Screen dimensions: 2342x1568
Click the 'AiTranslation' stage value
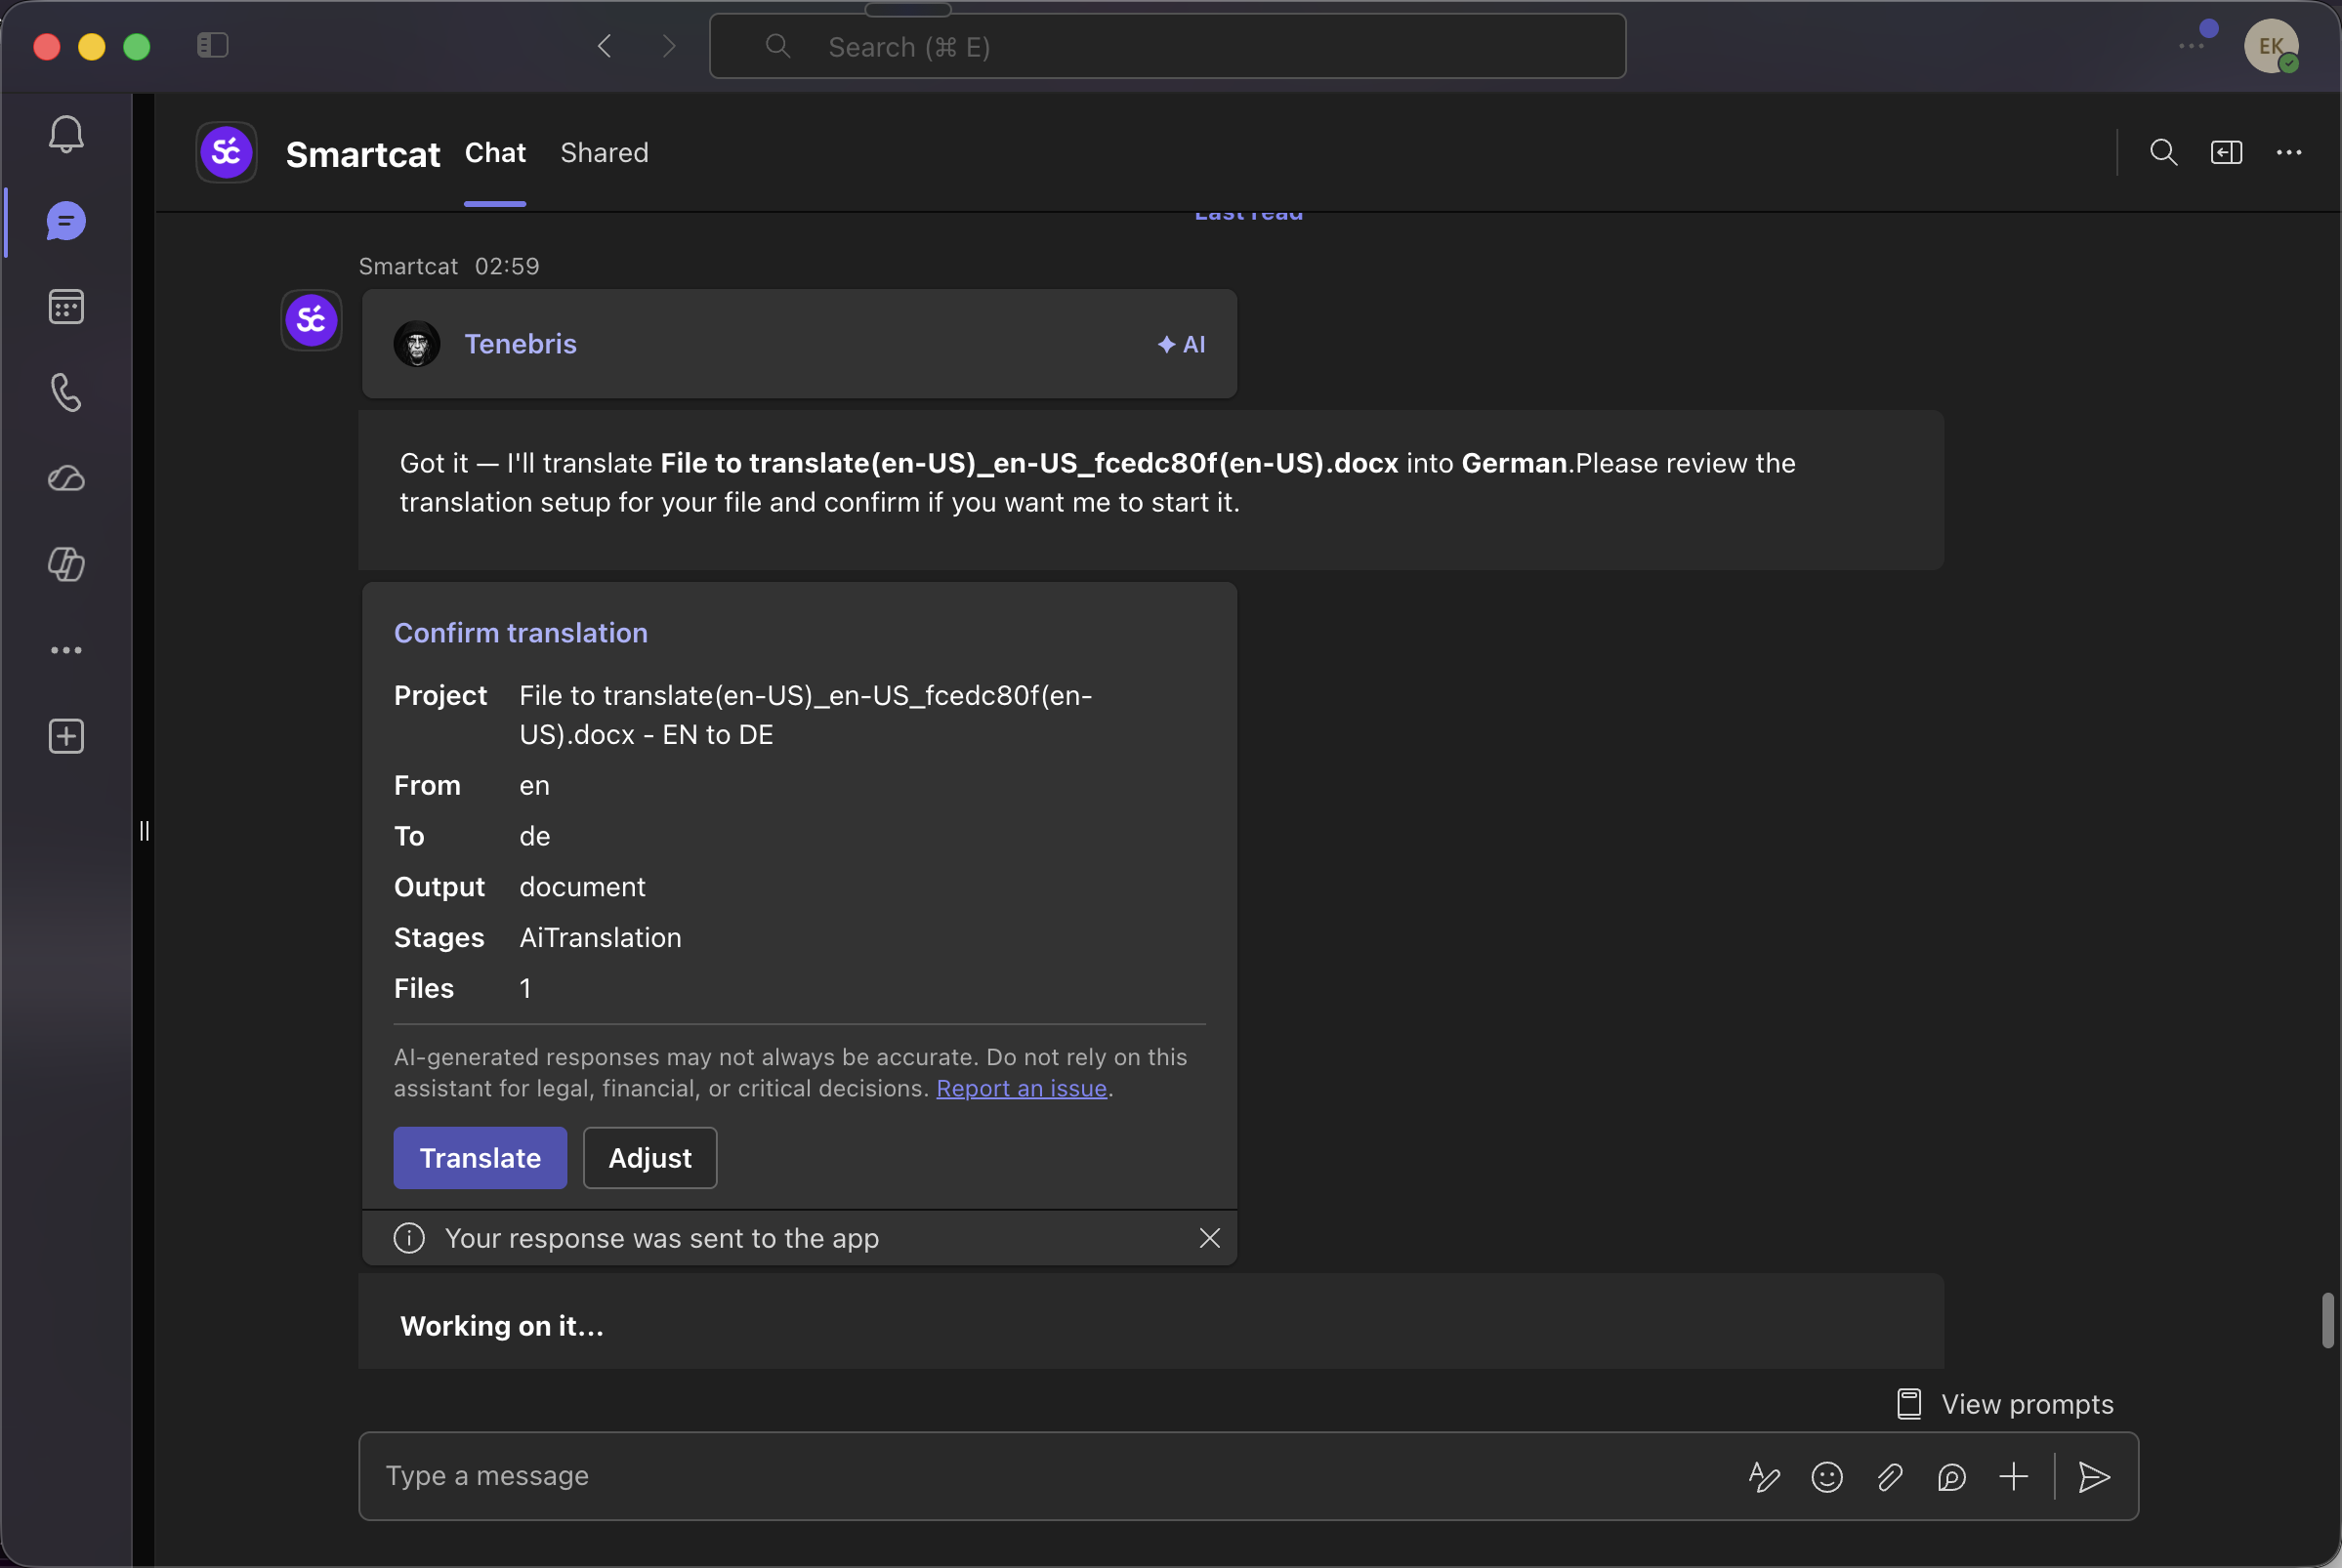pyautogui.click(x=600, y=937)
